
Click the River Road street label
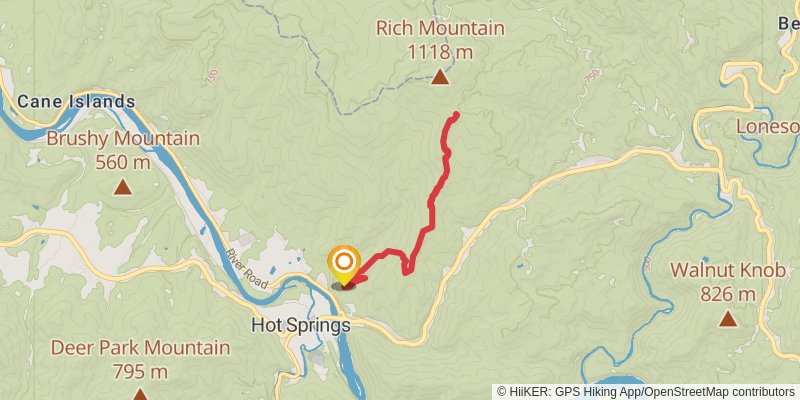point(247,269)
